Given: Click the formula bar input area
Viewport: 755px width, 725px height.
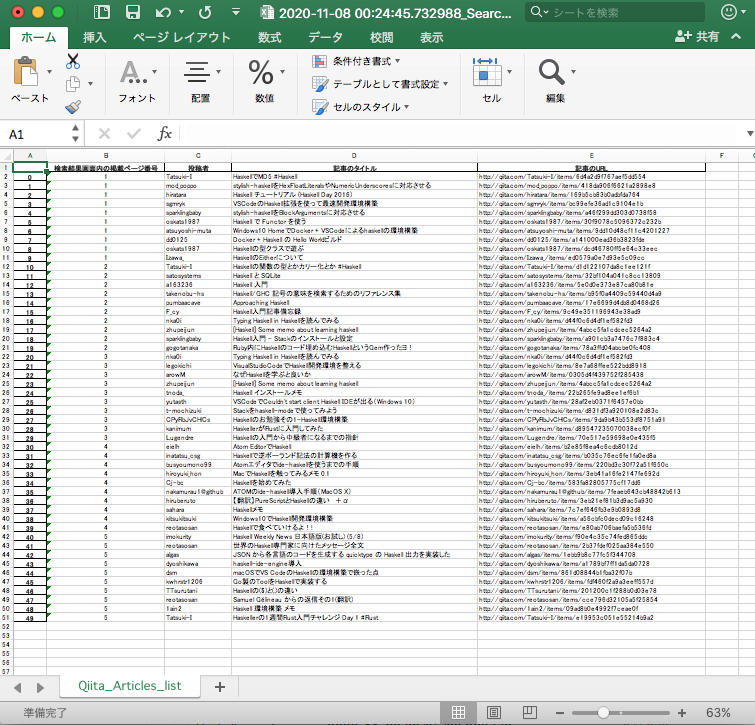Looking at the screenshot, I should pyautogui.click(x=462, y=133).
